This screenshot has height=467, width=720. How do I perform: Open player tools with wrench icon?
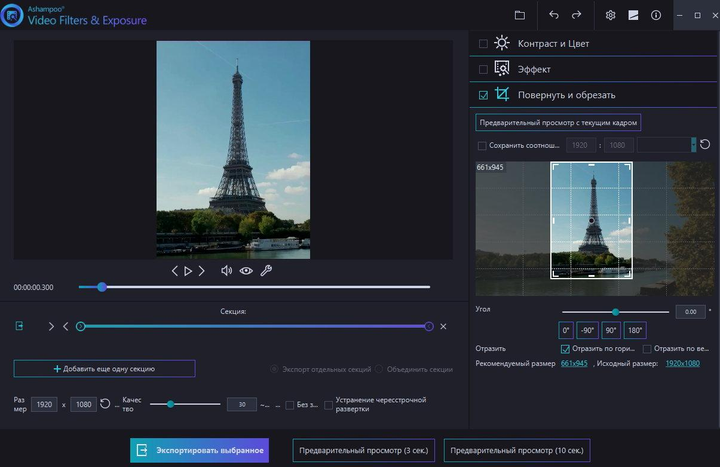click(266, 271)
